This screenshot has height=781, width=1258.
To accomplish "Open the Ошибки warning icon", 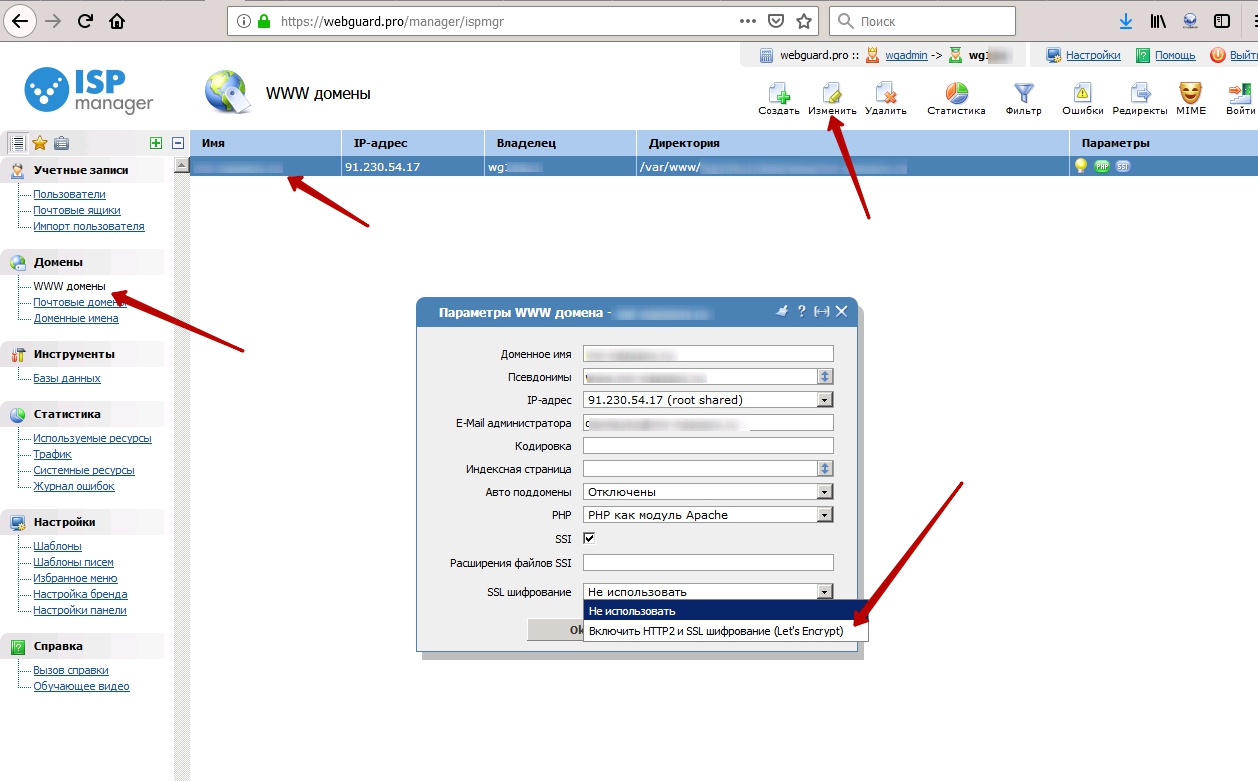I will click(1082, 95).
